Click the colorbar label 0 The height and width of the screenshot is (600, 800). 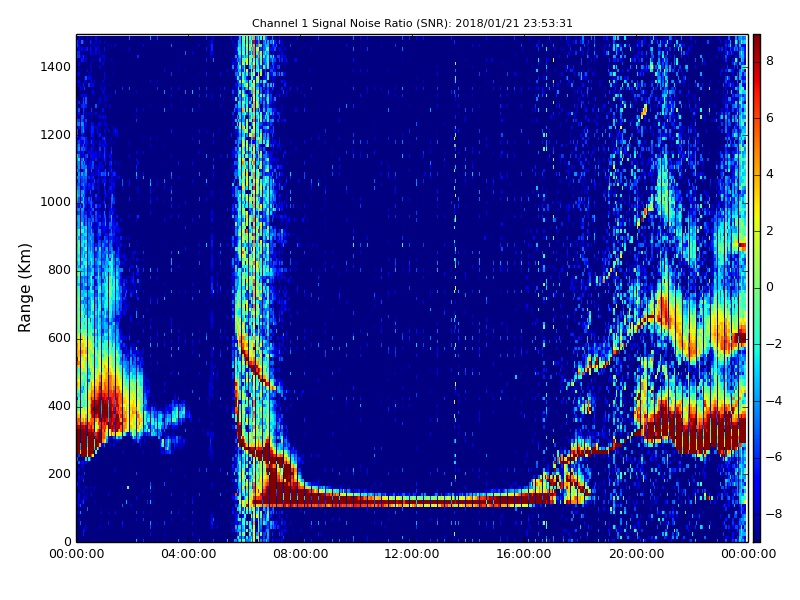click(x=770, y=287)
